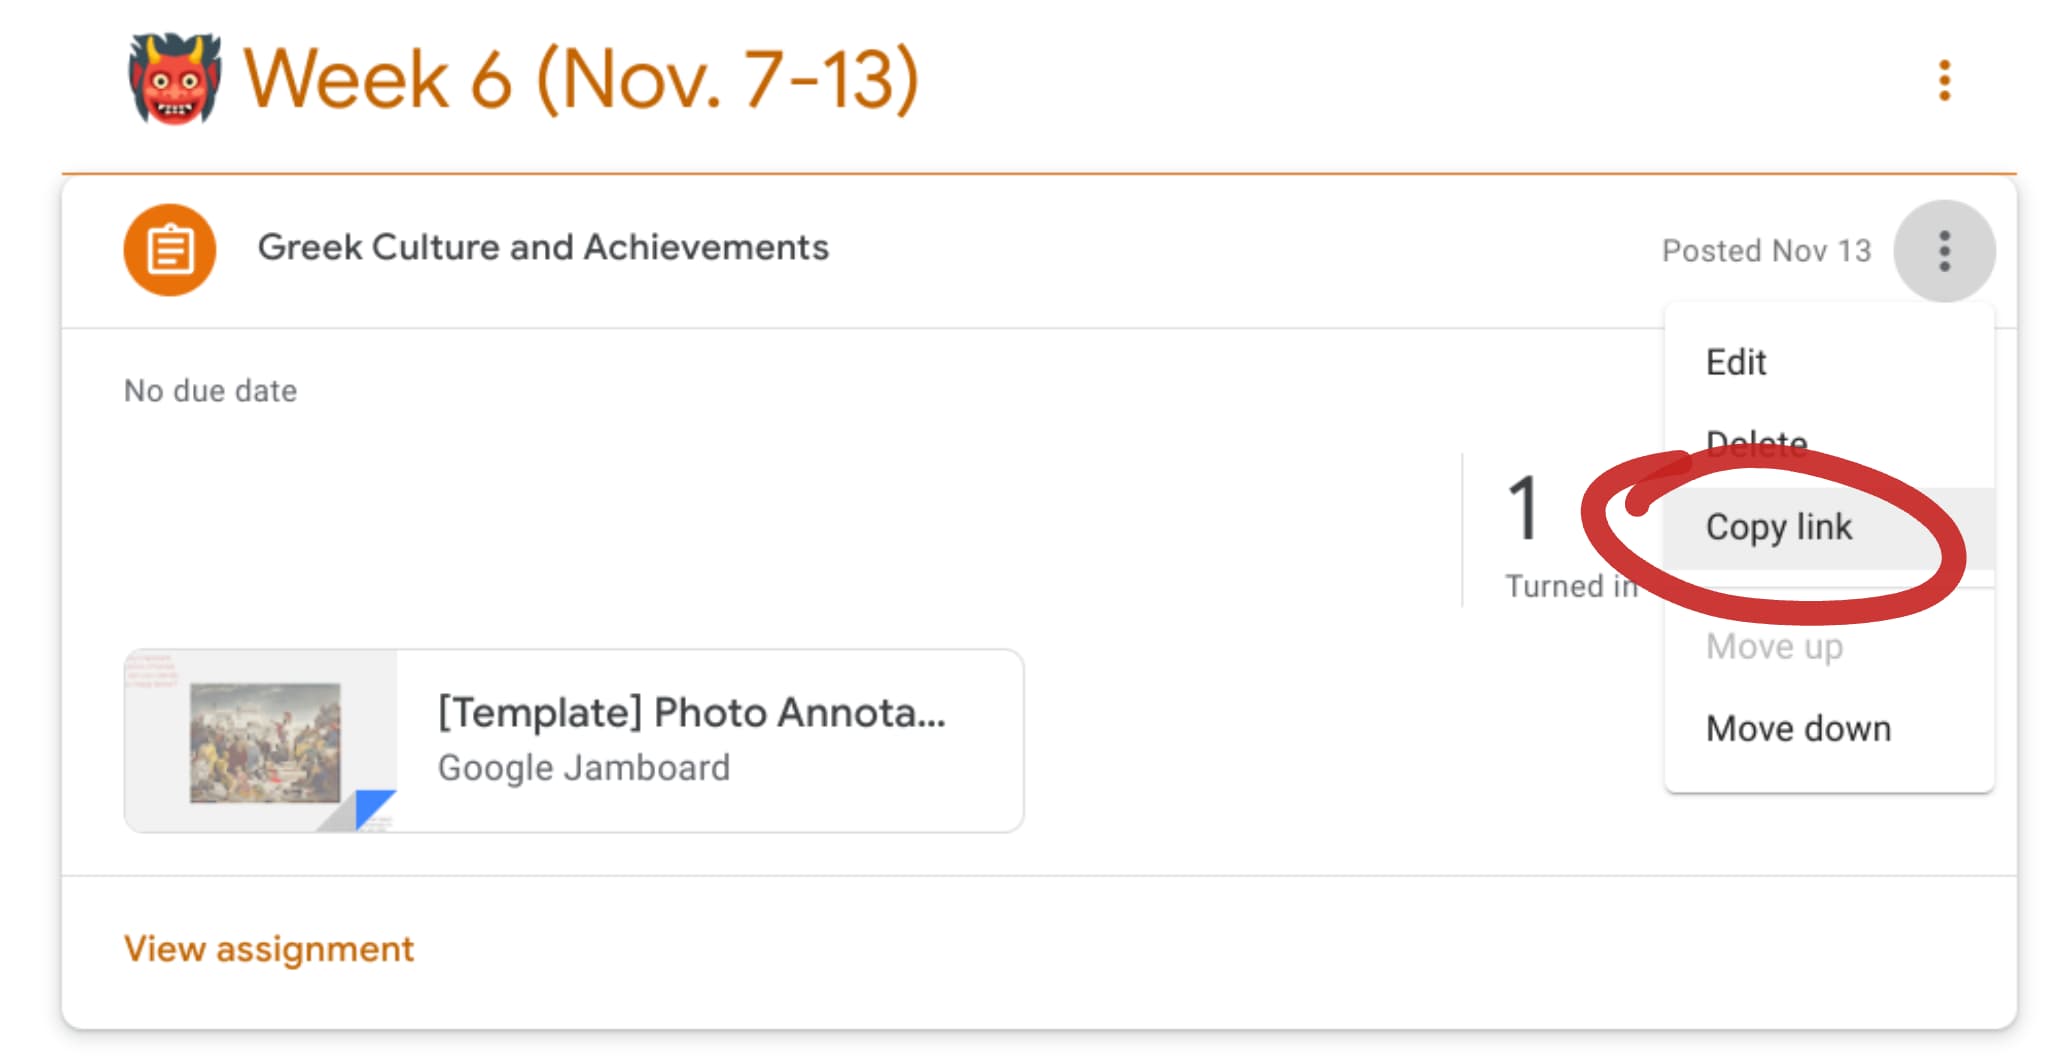Open the Jamboard attachment thumbnail image

point(261,741)
